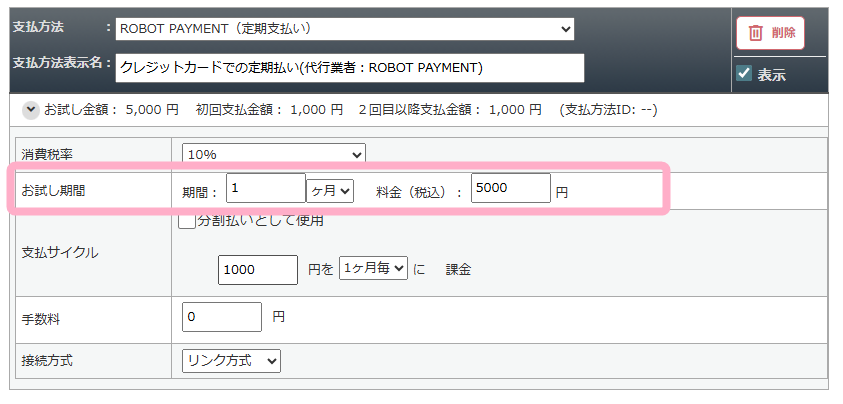Click the trash can icon for 削除

[756, 33]
